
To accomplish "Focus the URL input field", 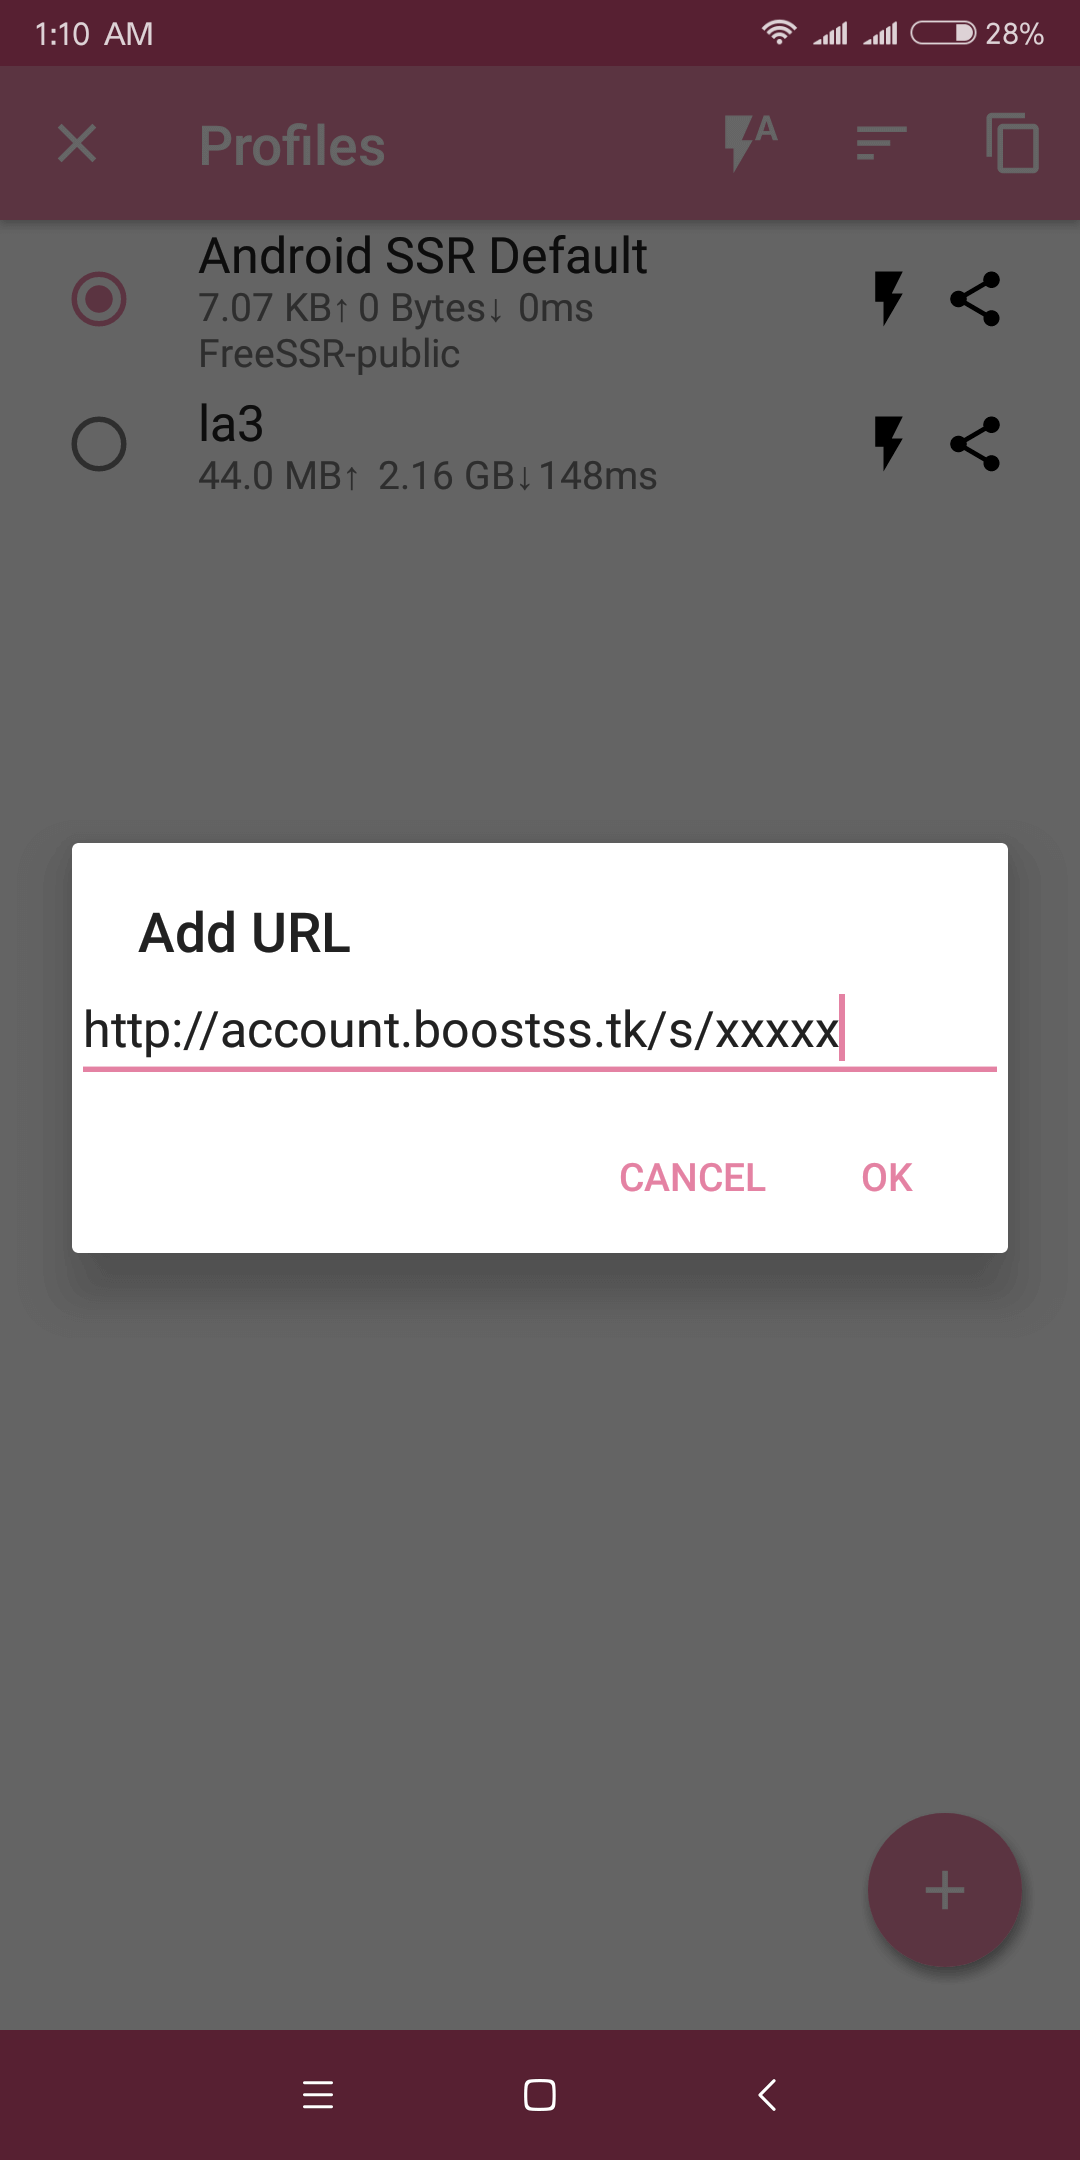I will (540, 1030).
